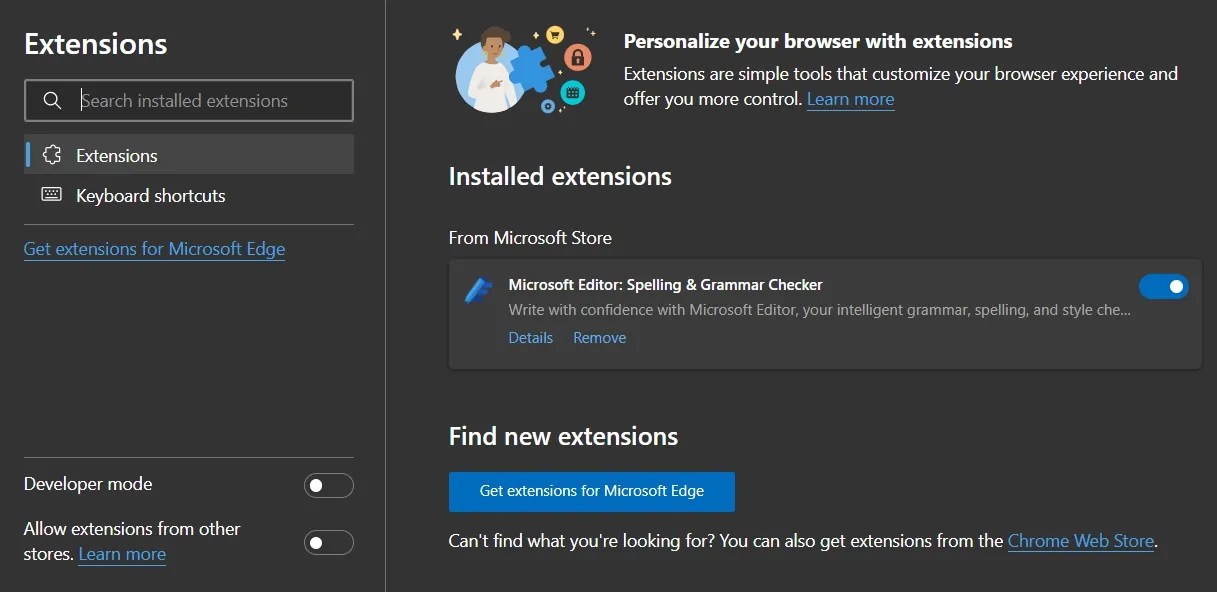
Task: Click Details for the Microsoft Editor extension
Action: (x=530, y=337)
